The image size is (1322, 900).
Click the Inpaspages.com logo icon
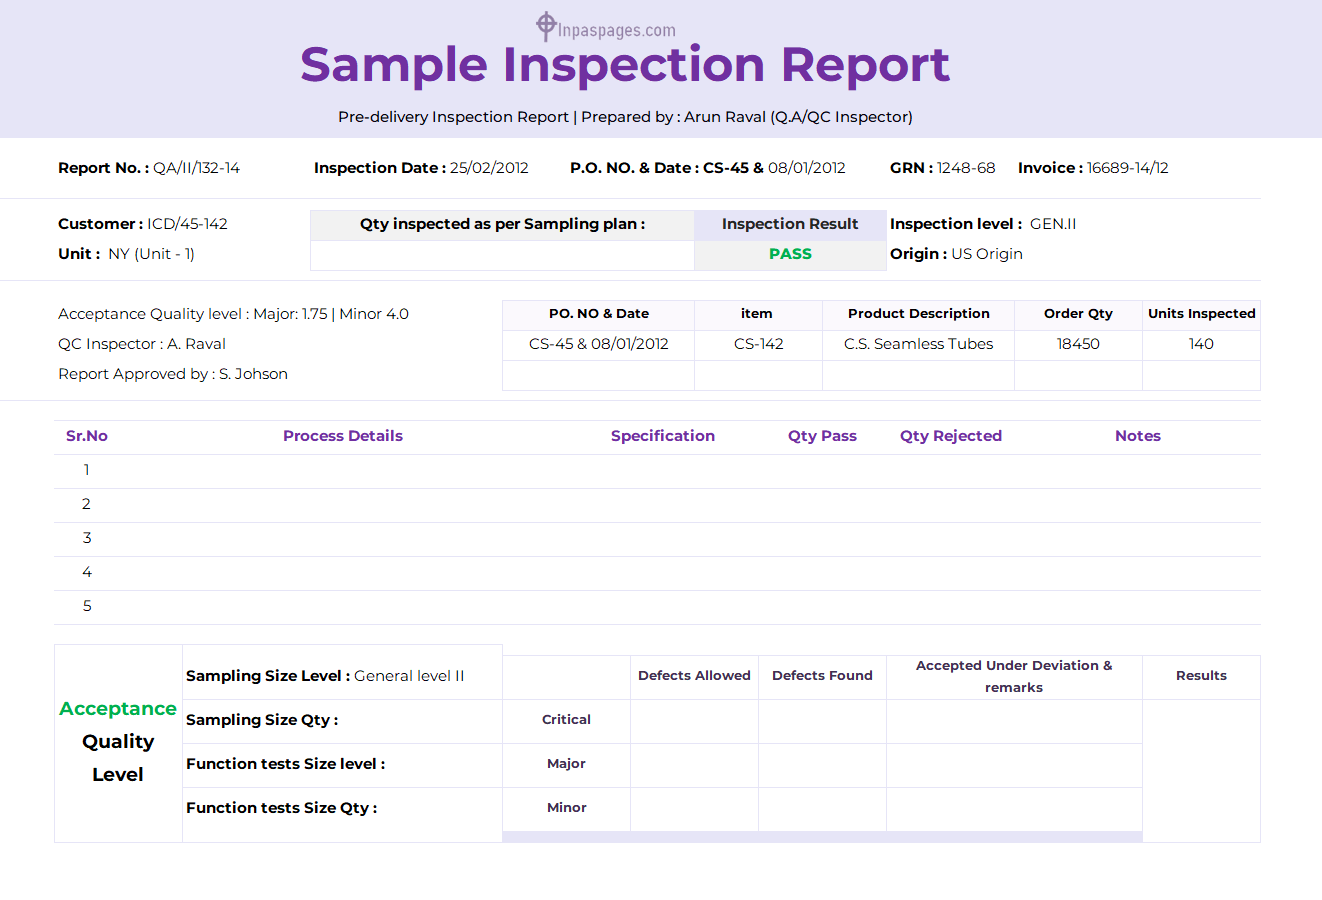click(545, 27)
